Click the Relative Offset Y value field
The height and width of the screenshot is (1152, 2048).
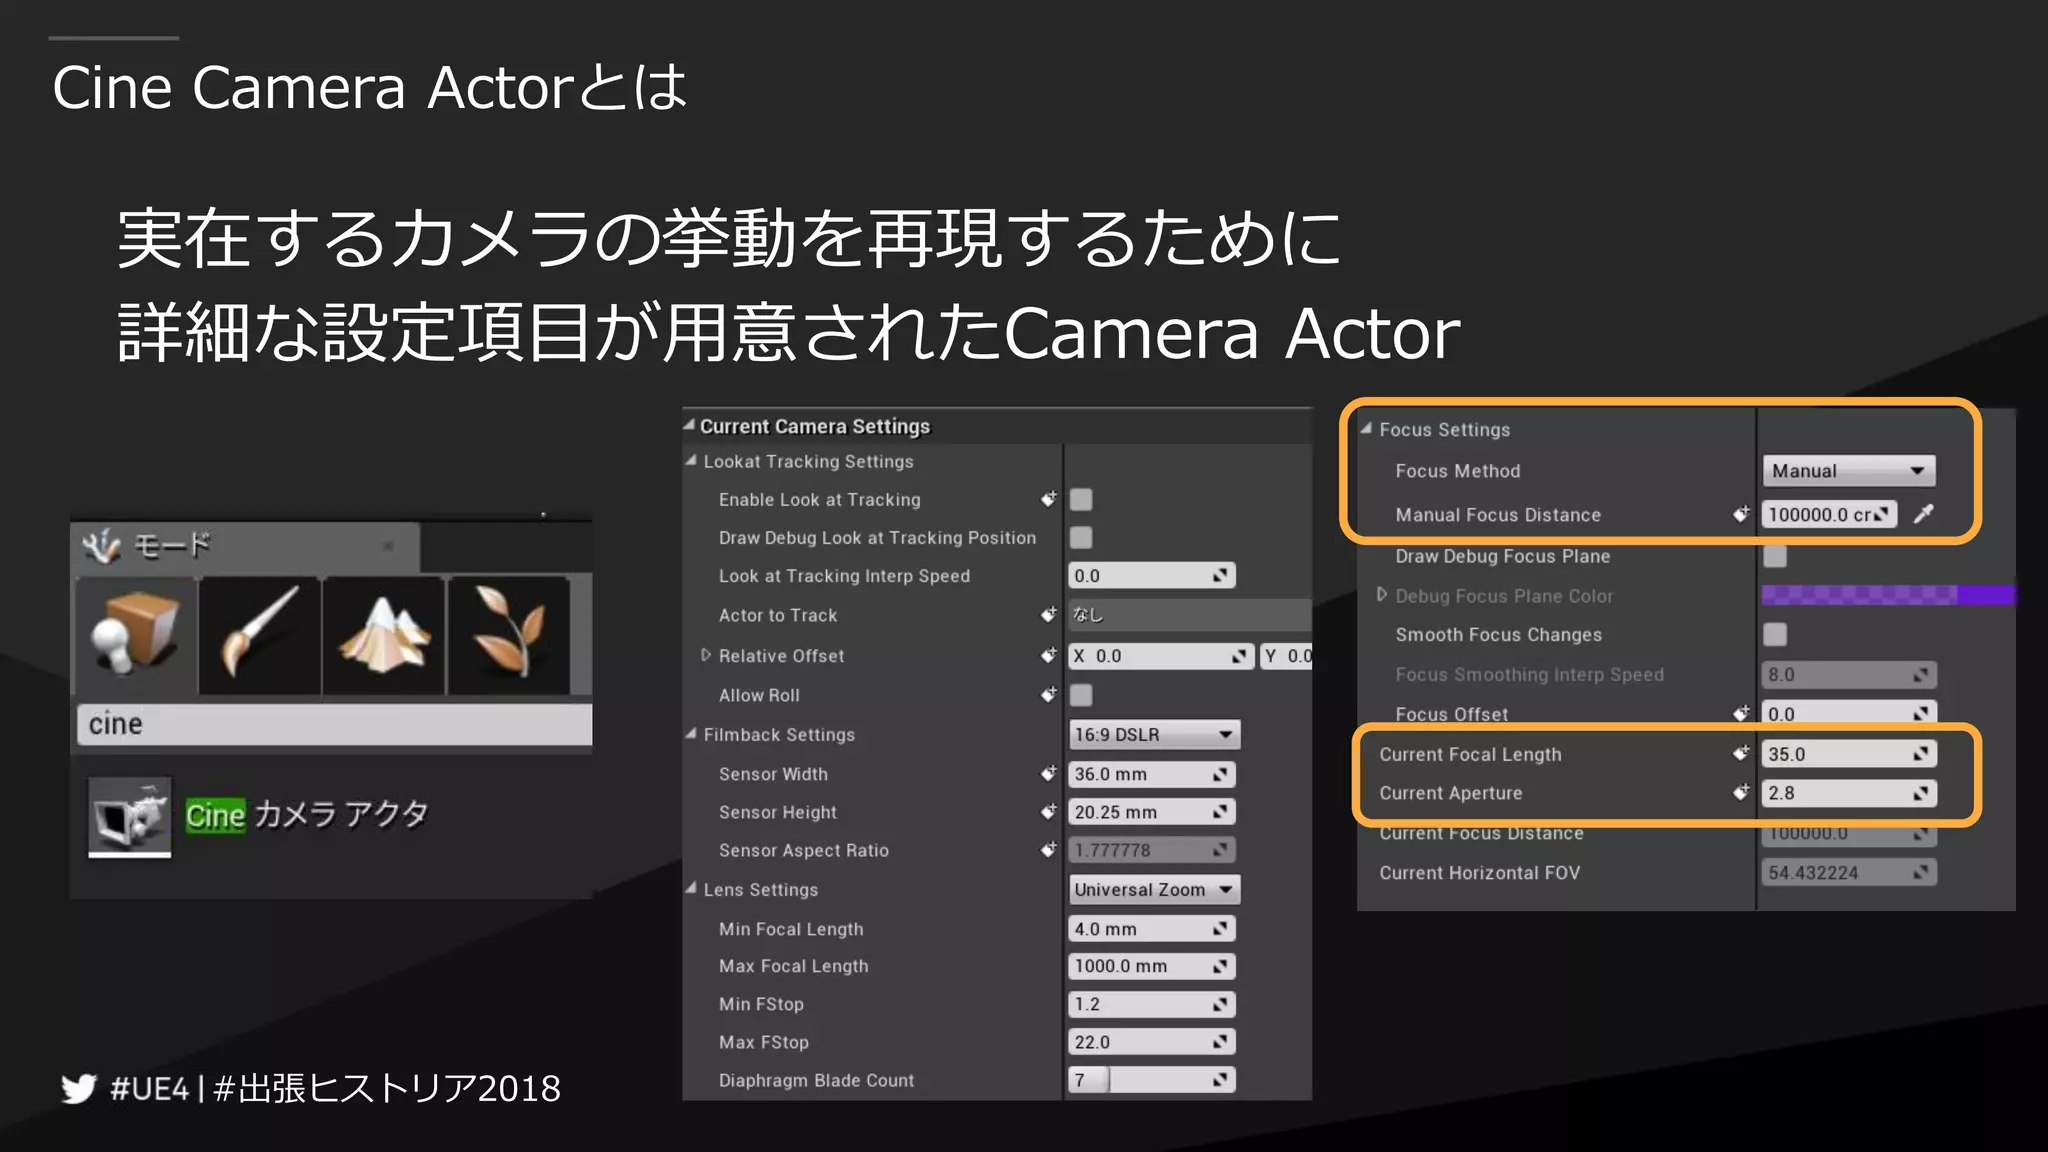1286,656
